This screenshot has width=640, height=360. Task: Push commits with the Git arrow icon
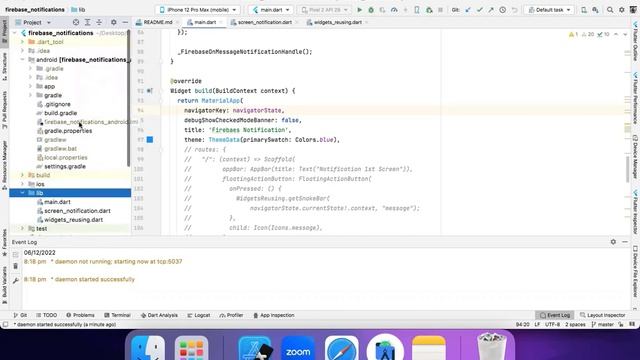click(x=491, y=10)
